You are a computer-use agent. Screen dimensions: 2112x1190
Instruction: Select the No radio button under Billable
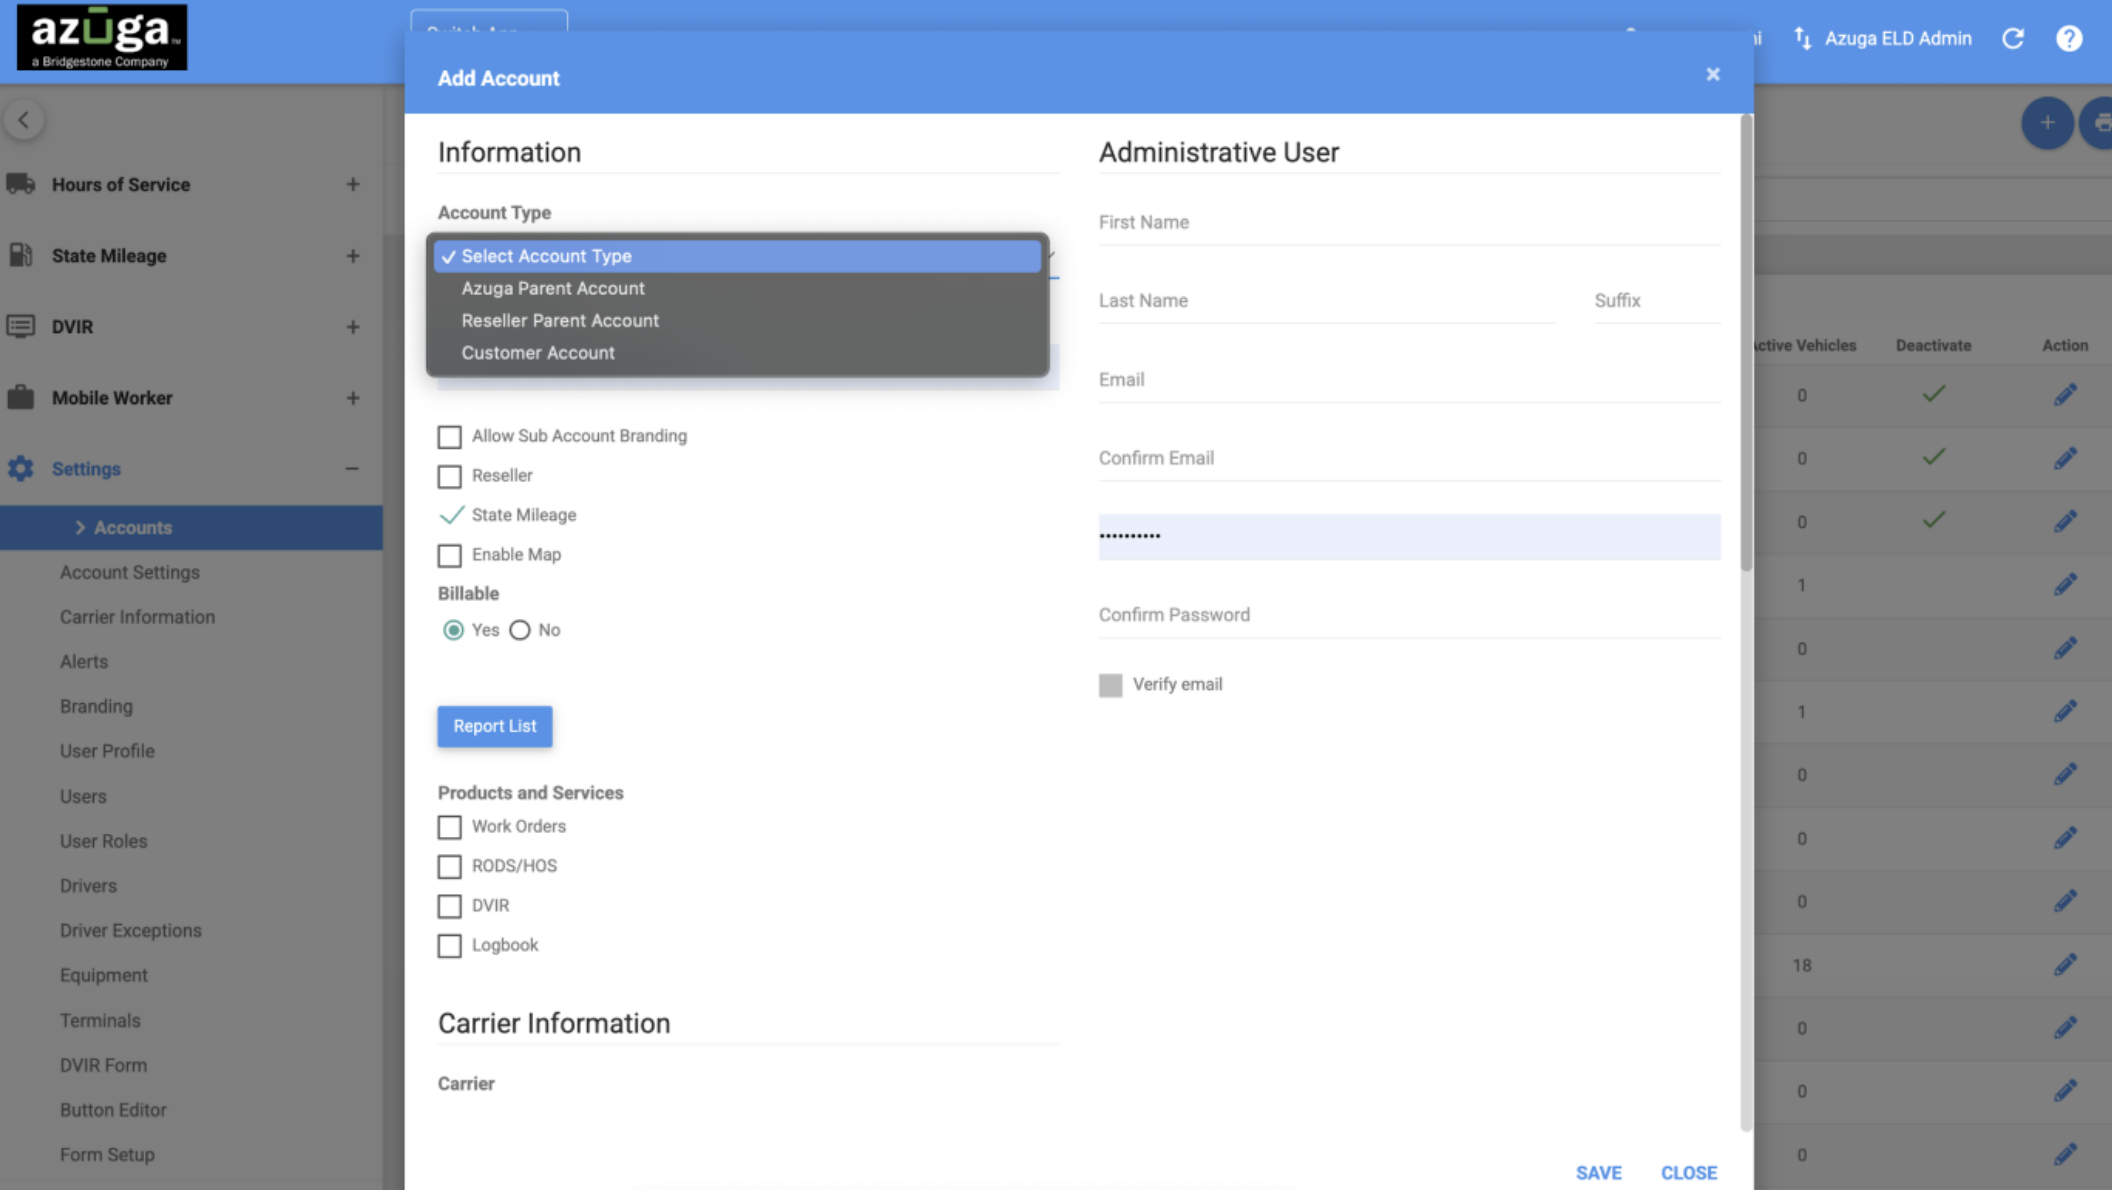pyautogui.click(x=520, y=630)
